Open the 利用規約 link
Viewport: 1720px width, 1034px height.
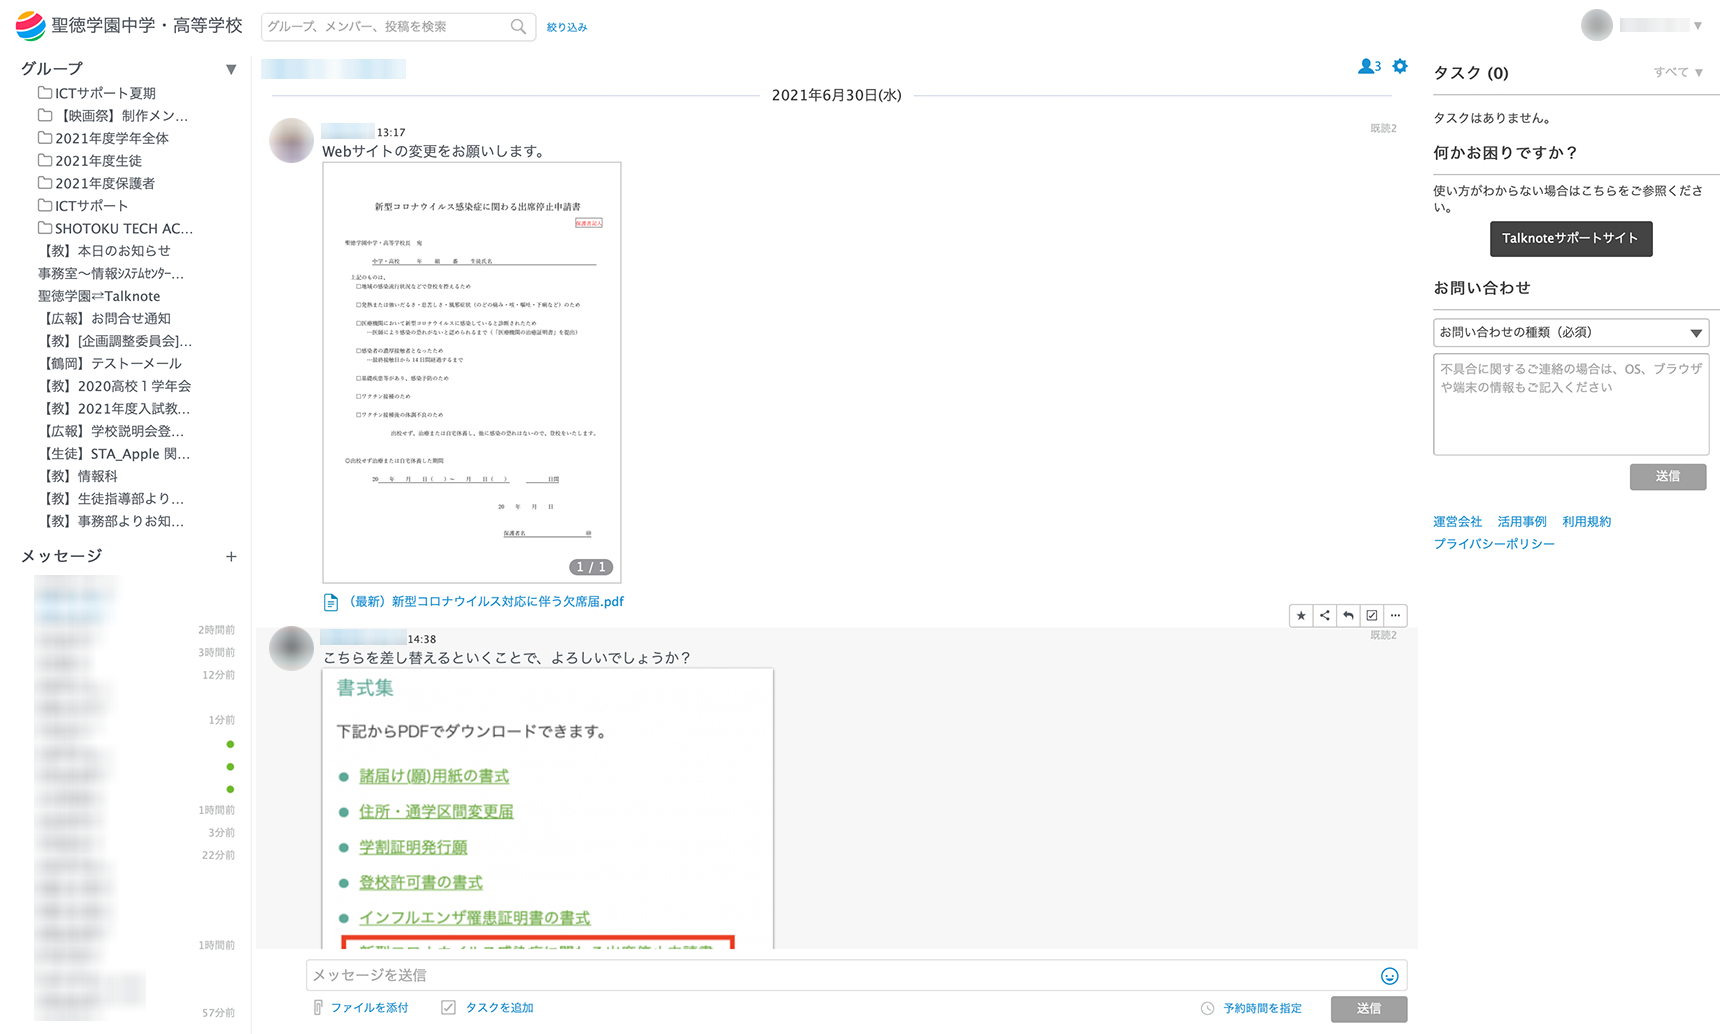[1587, 522]
